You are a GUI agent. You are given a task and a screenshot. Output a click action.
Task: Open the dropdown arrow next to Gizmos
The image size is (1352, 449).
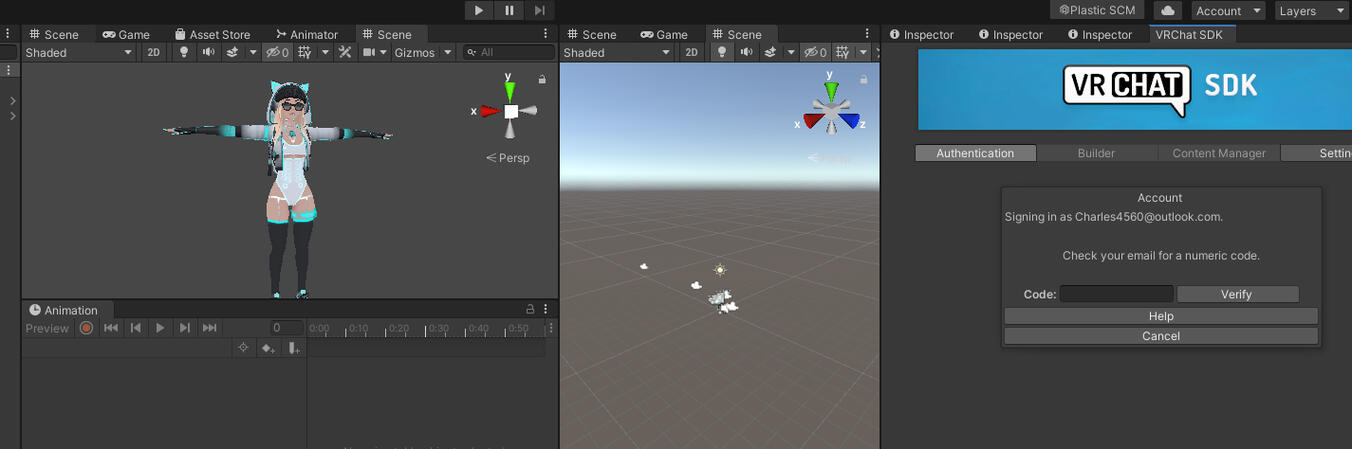pyautogui.click(x=447, y=52)
